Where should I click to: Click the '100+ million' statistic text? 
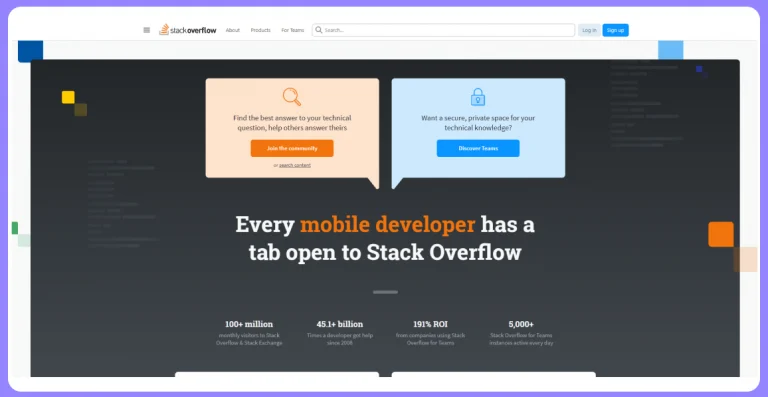pos(249,324)
